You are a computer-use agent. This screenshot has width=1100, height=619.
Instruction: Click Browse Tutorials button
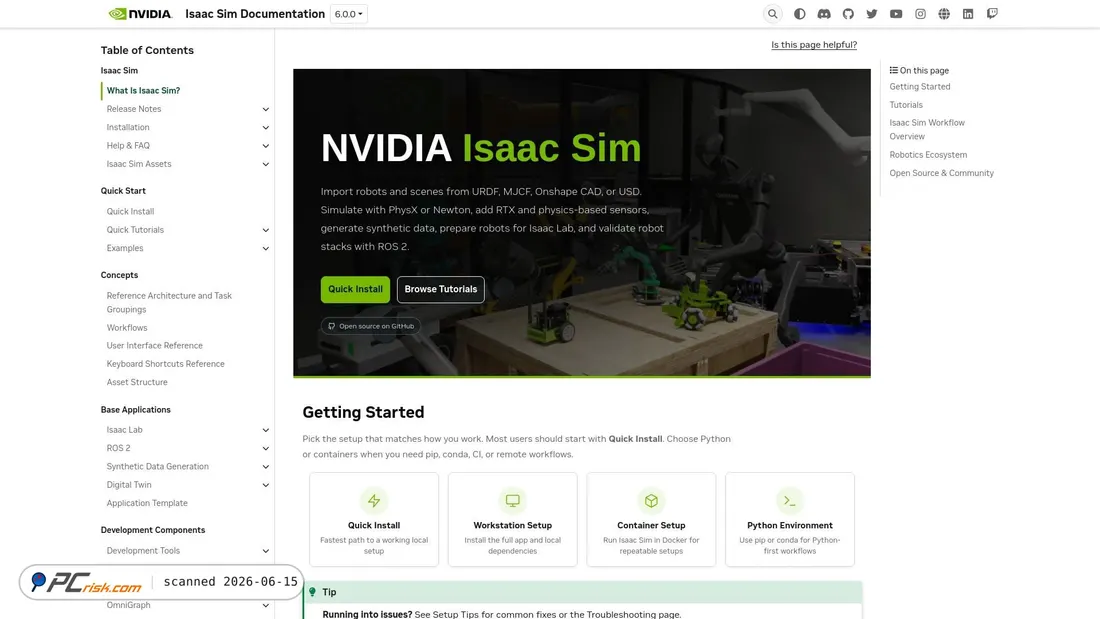tap(441, 289)
